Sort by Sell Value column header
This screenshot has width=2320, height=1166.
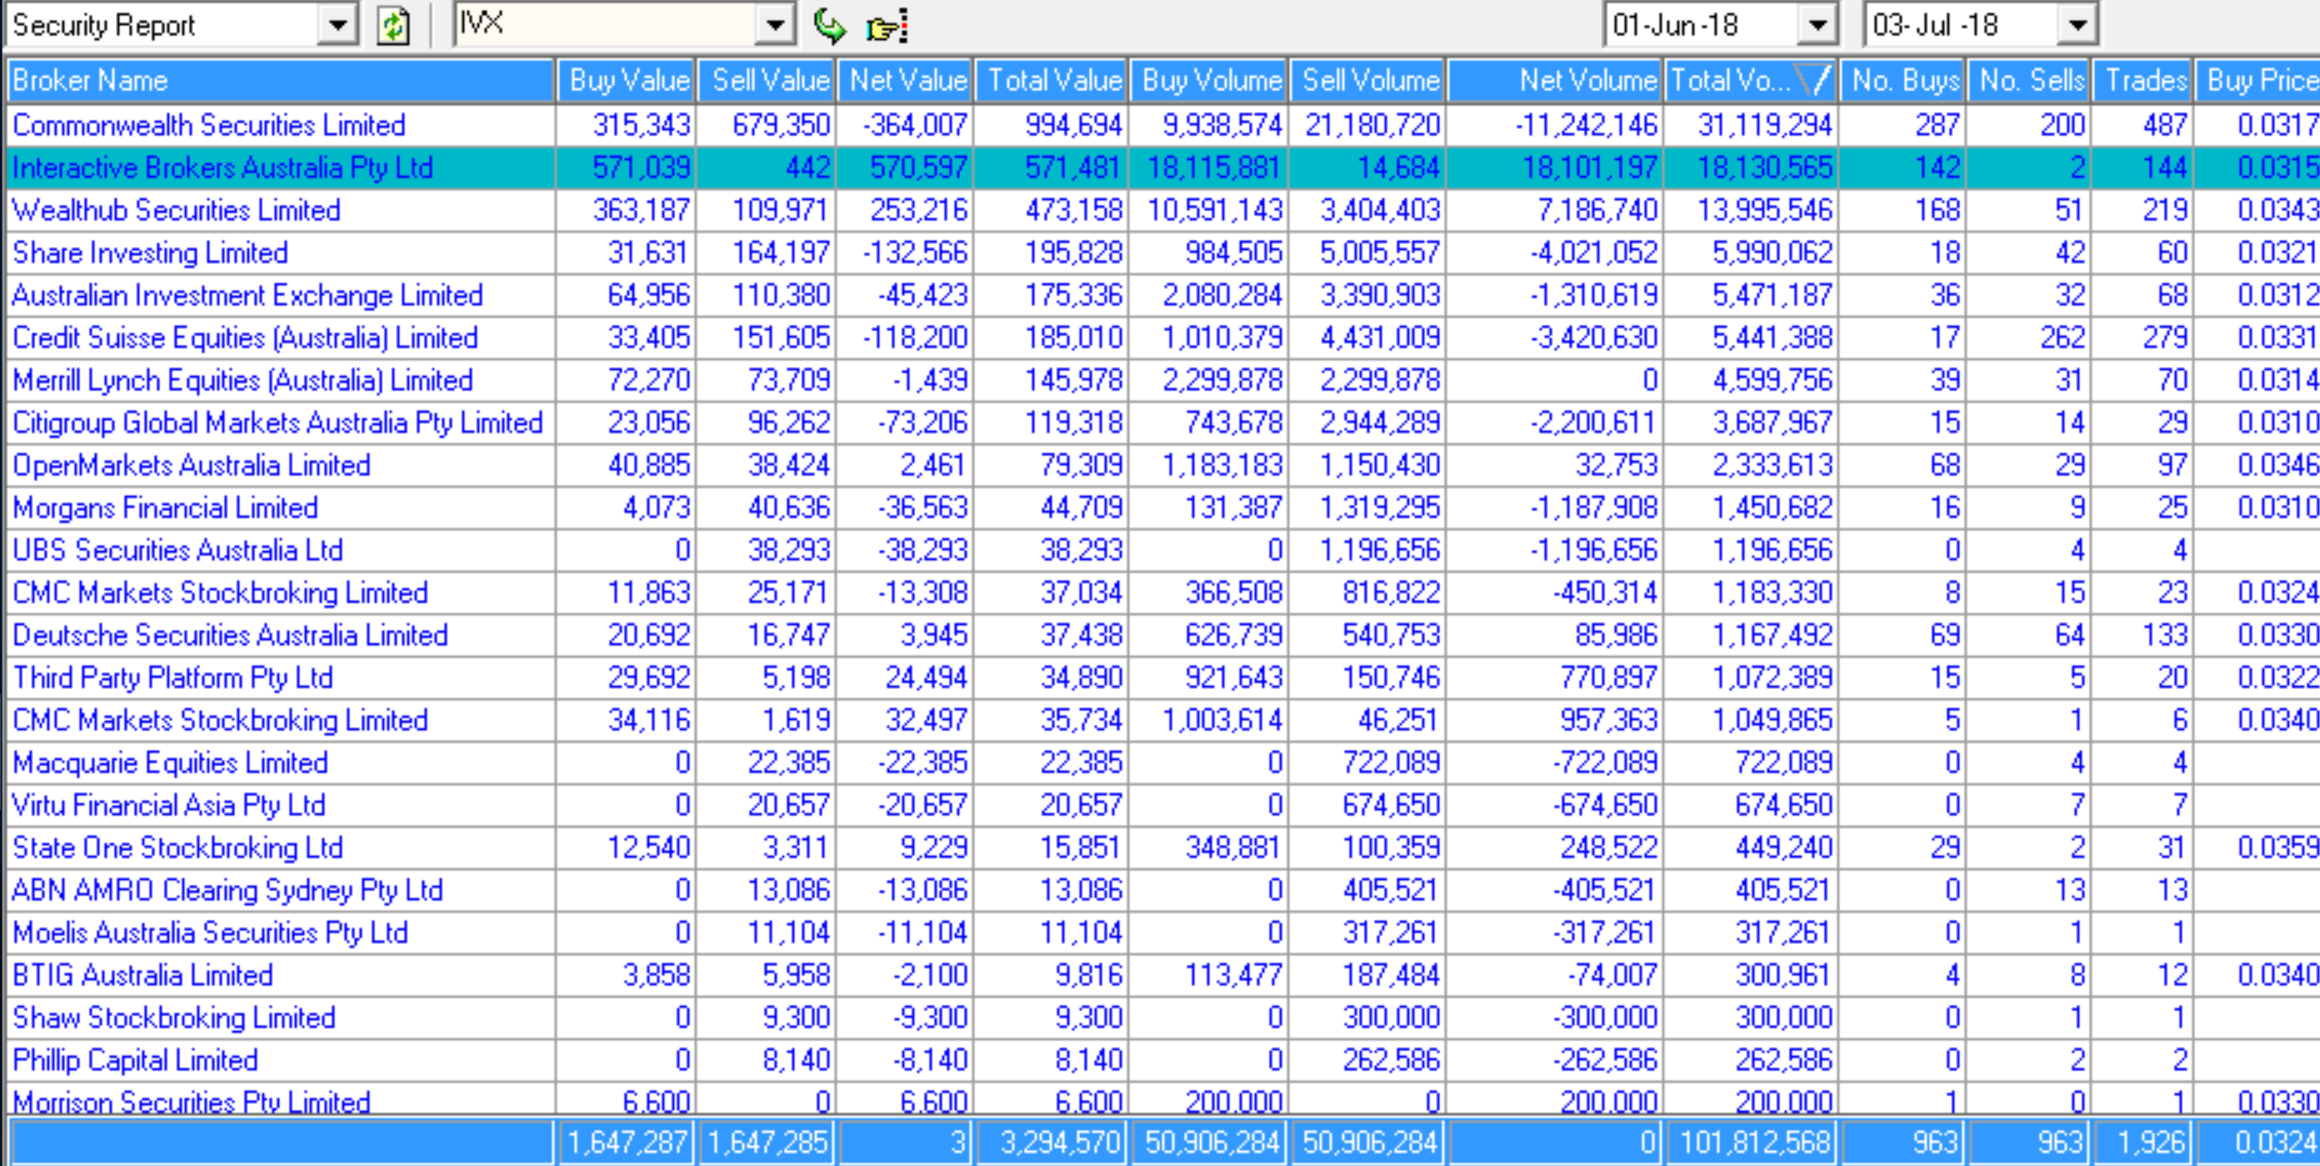tap(767, 81)
